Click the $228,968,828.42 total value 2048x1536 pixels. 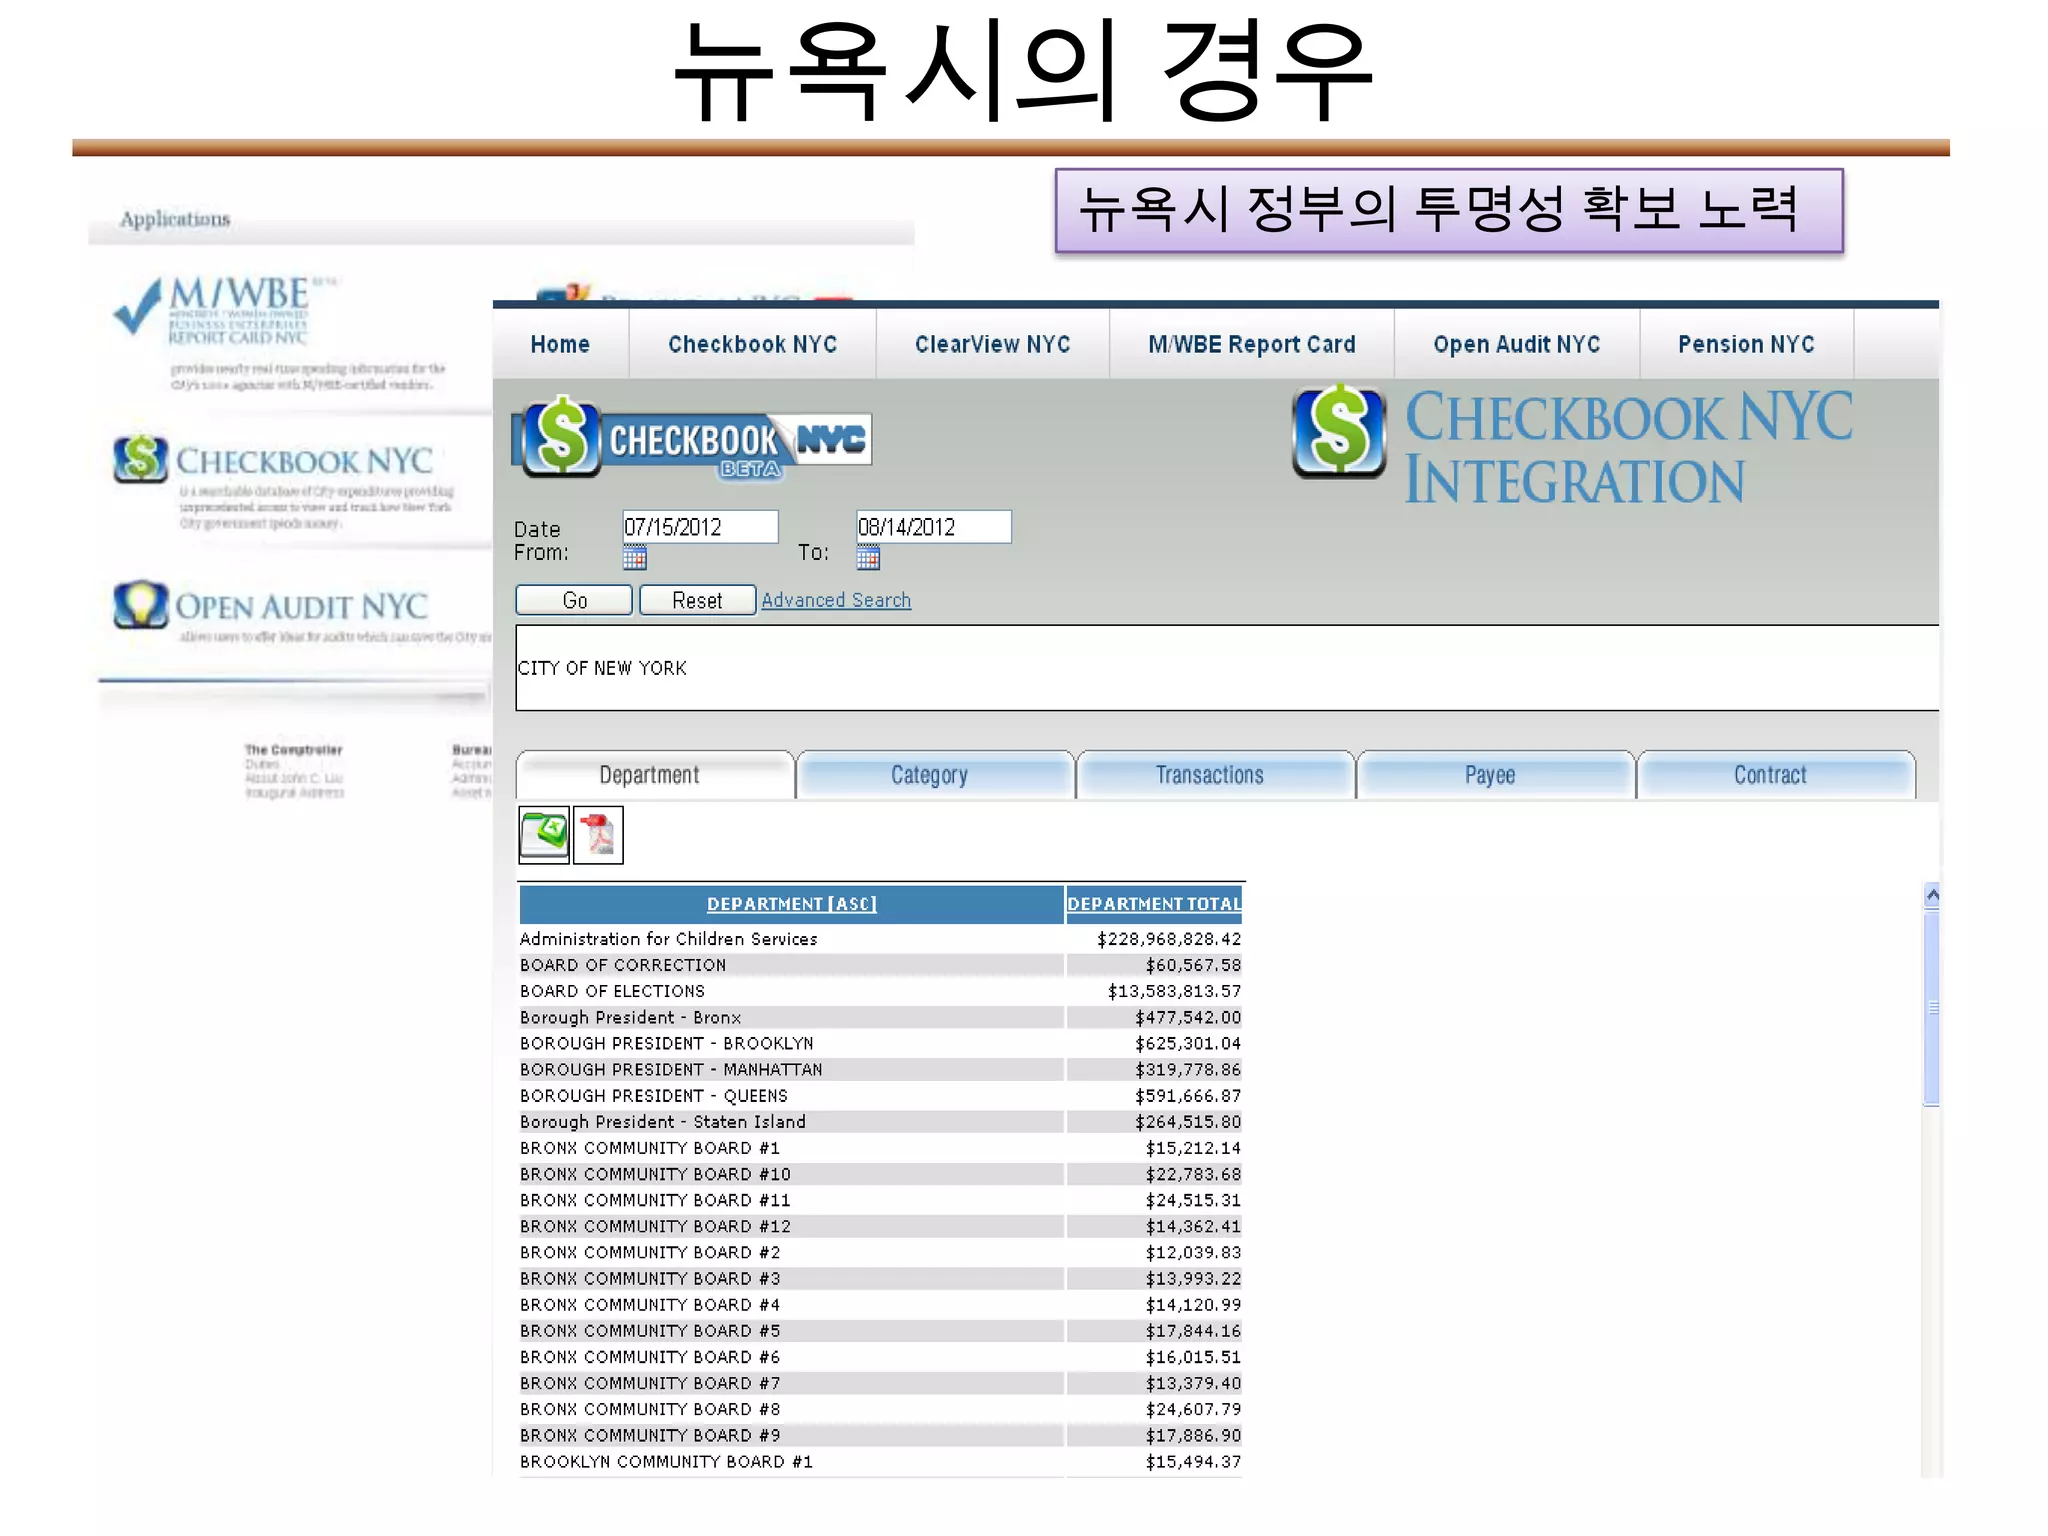click(x=1169, y=939)
